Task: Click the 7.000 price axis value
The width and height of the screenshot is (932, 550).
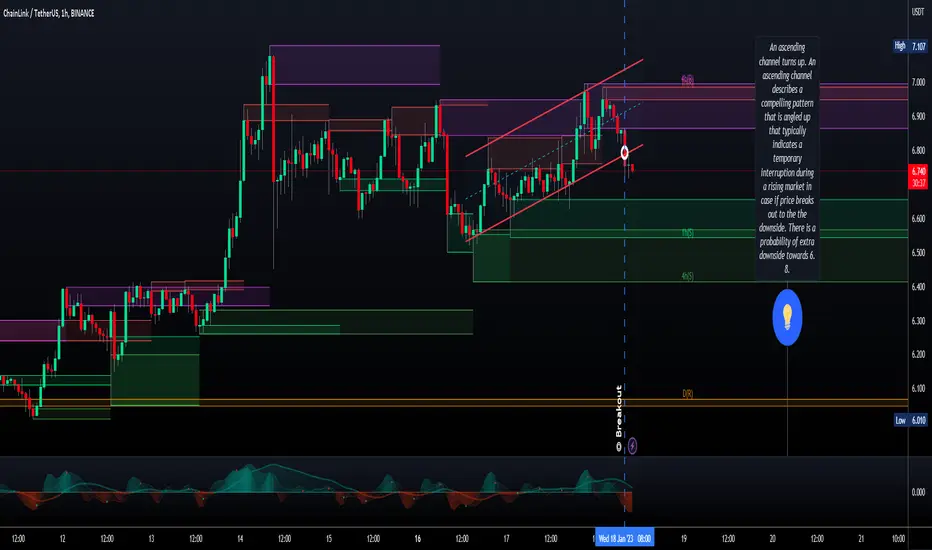Action: tap(918, 82)
